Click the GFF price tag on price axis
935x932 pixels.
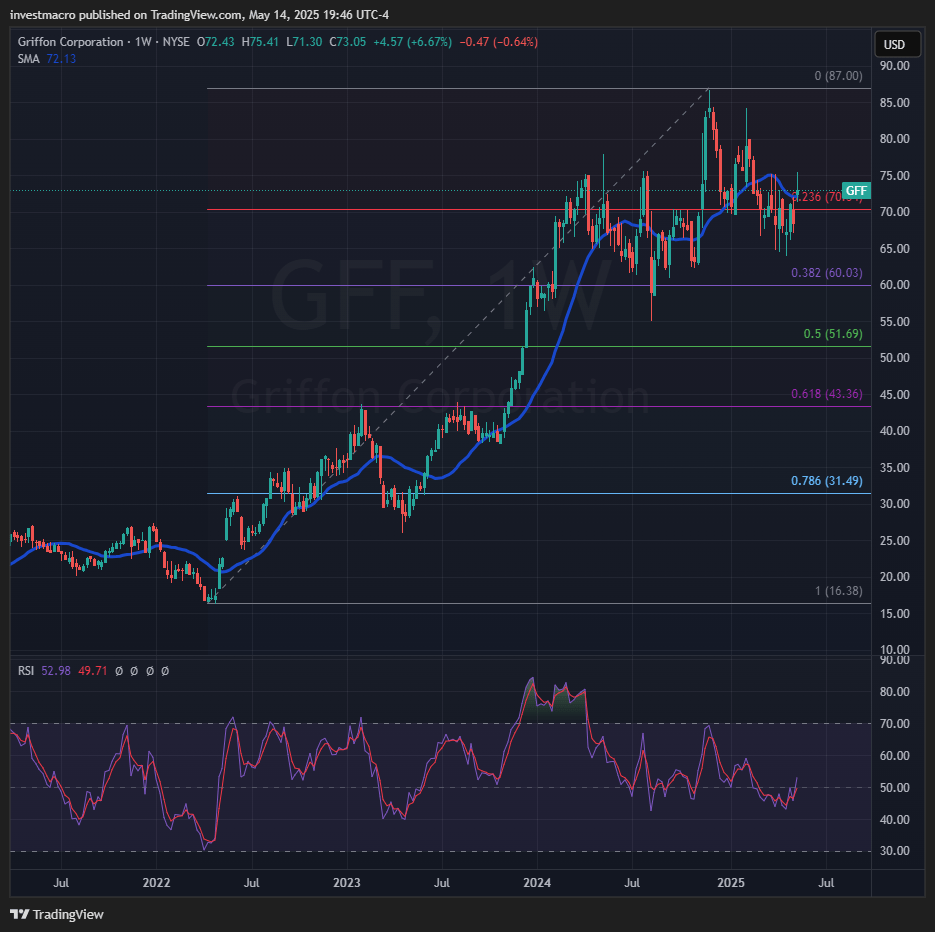point(855,191)
